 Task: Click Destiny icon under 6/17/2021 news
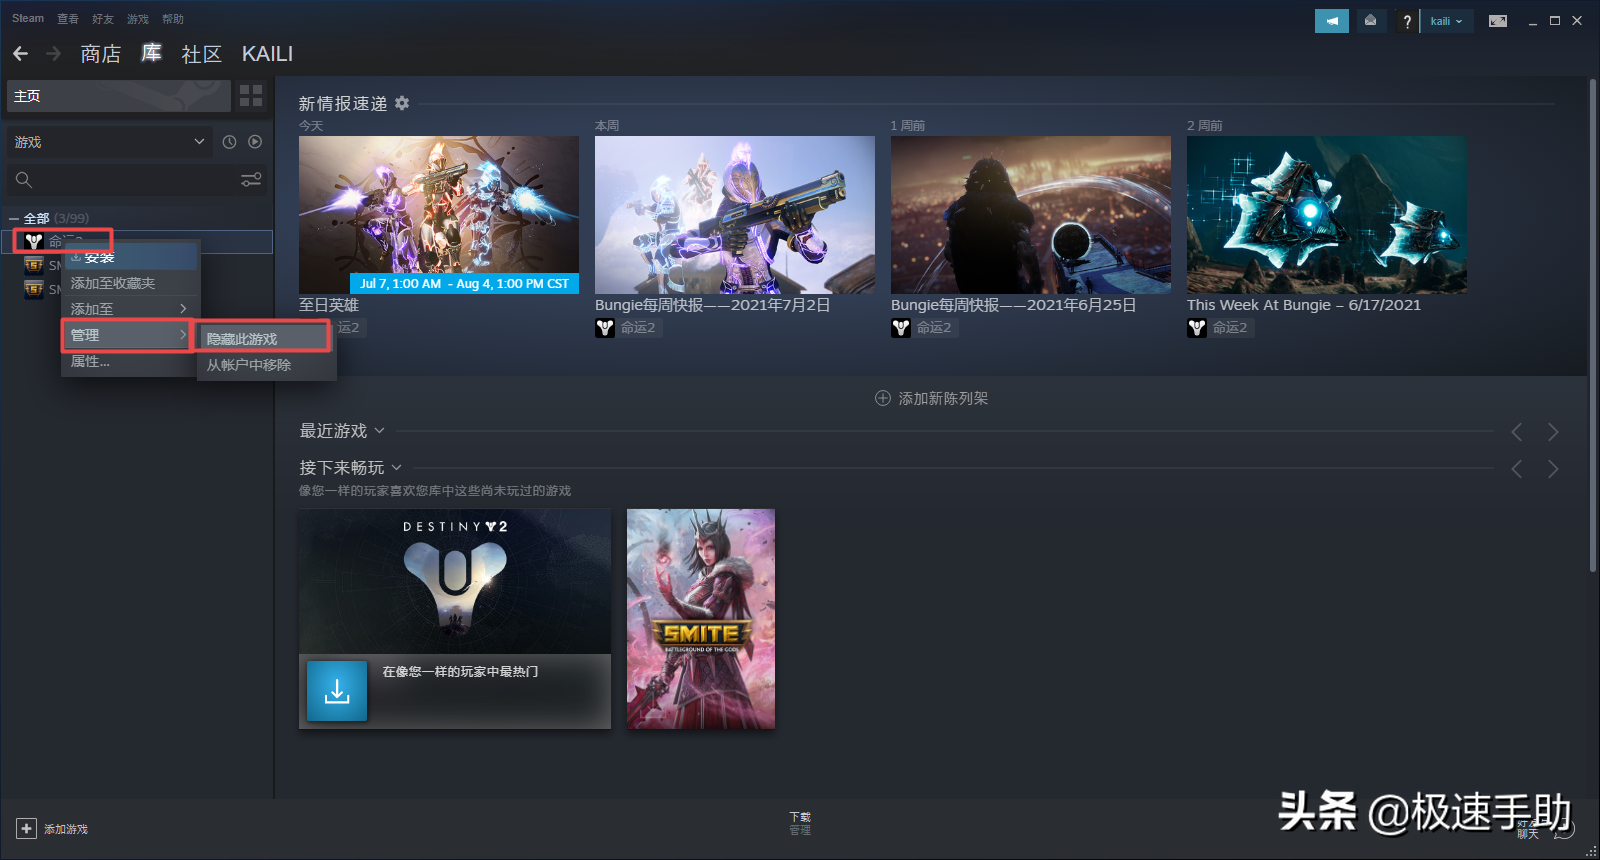tap(1197, 328)
